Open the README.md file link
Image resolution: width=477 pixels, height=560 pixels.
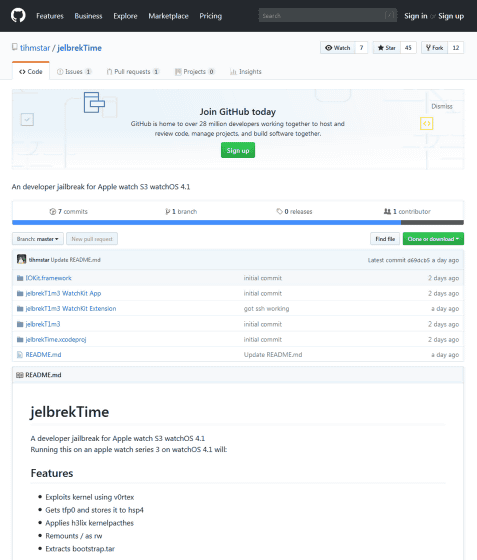[x=43, y=355]
